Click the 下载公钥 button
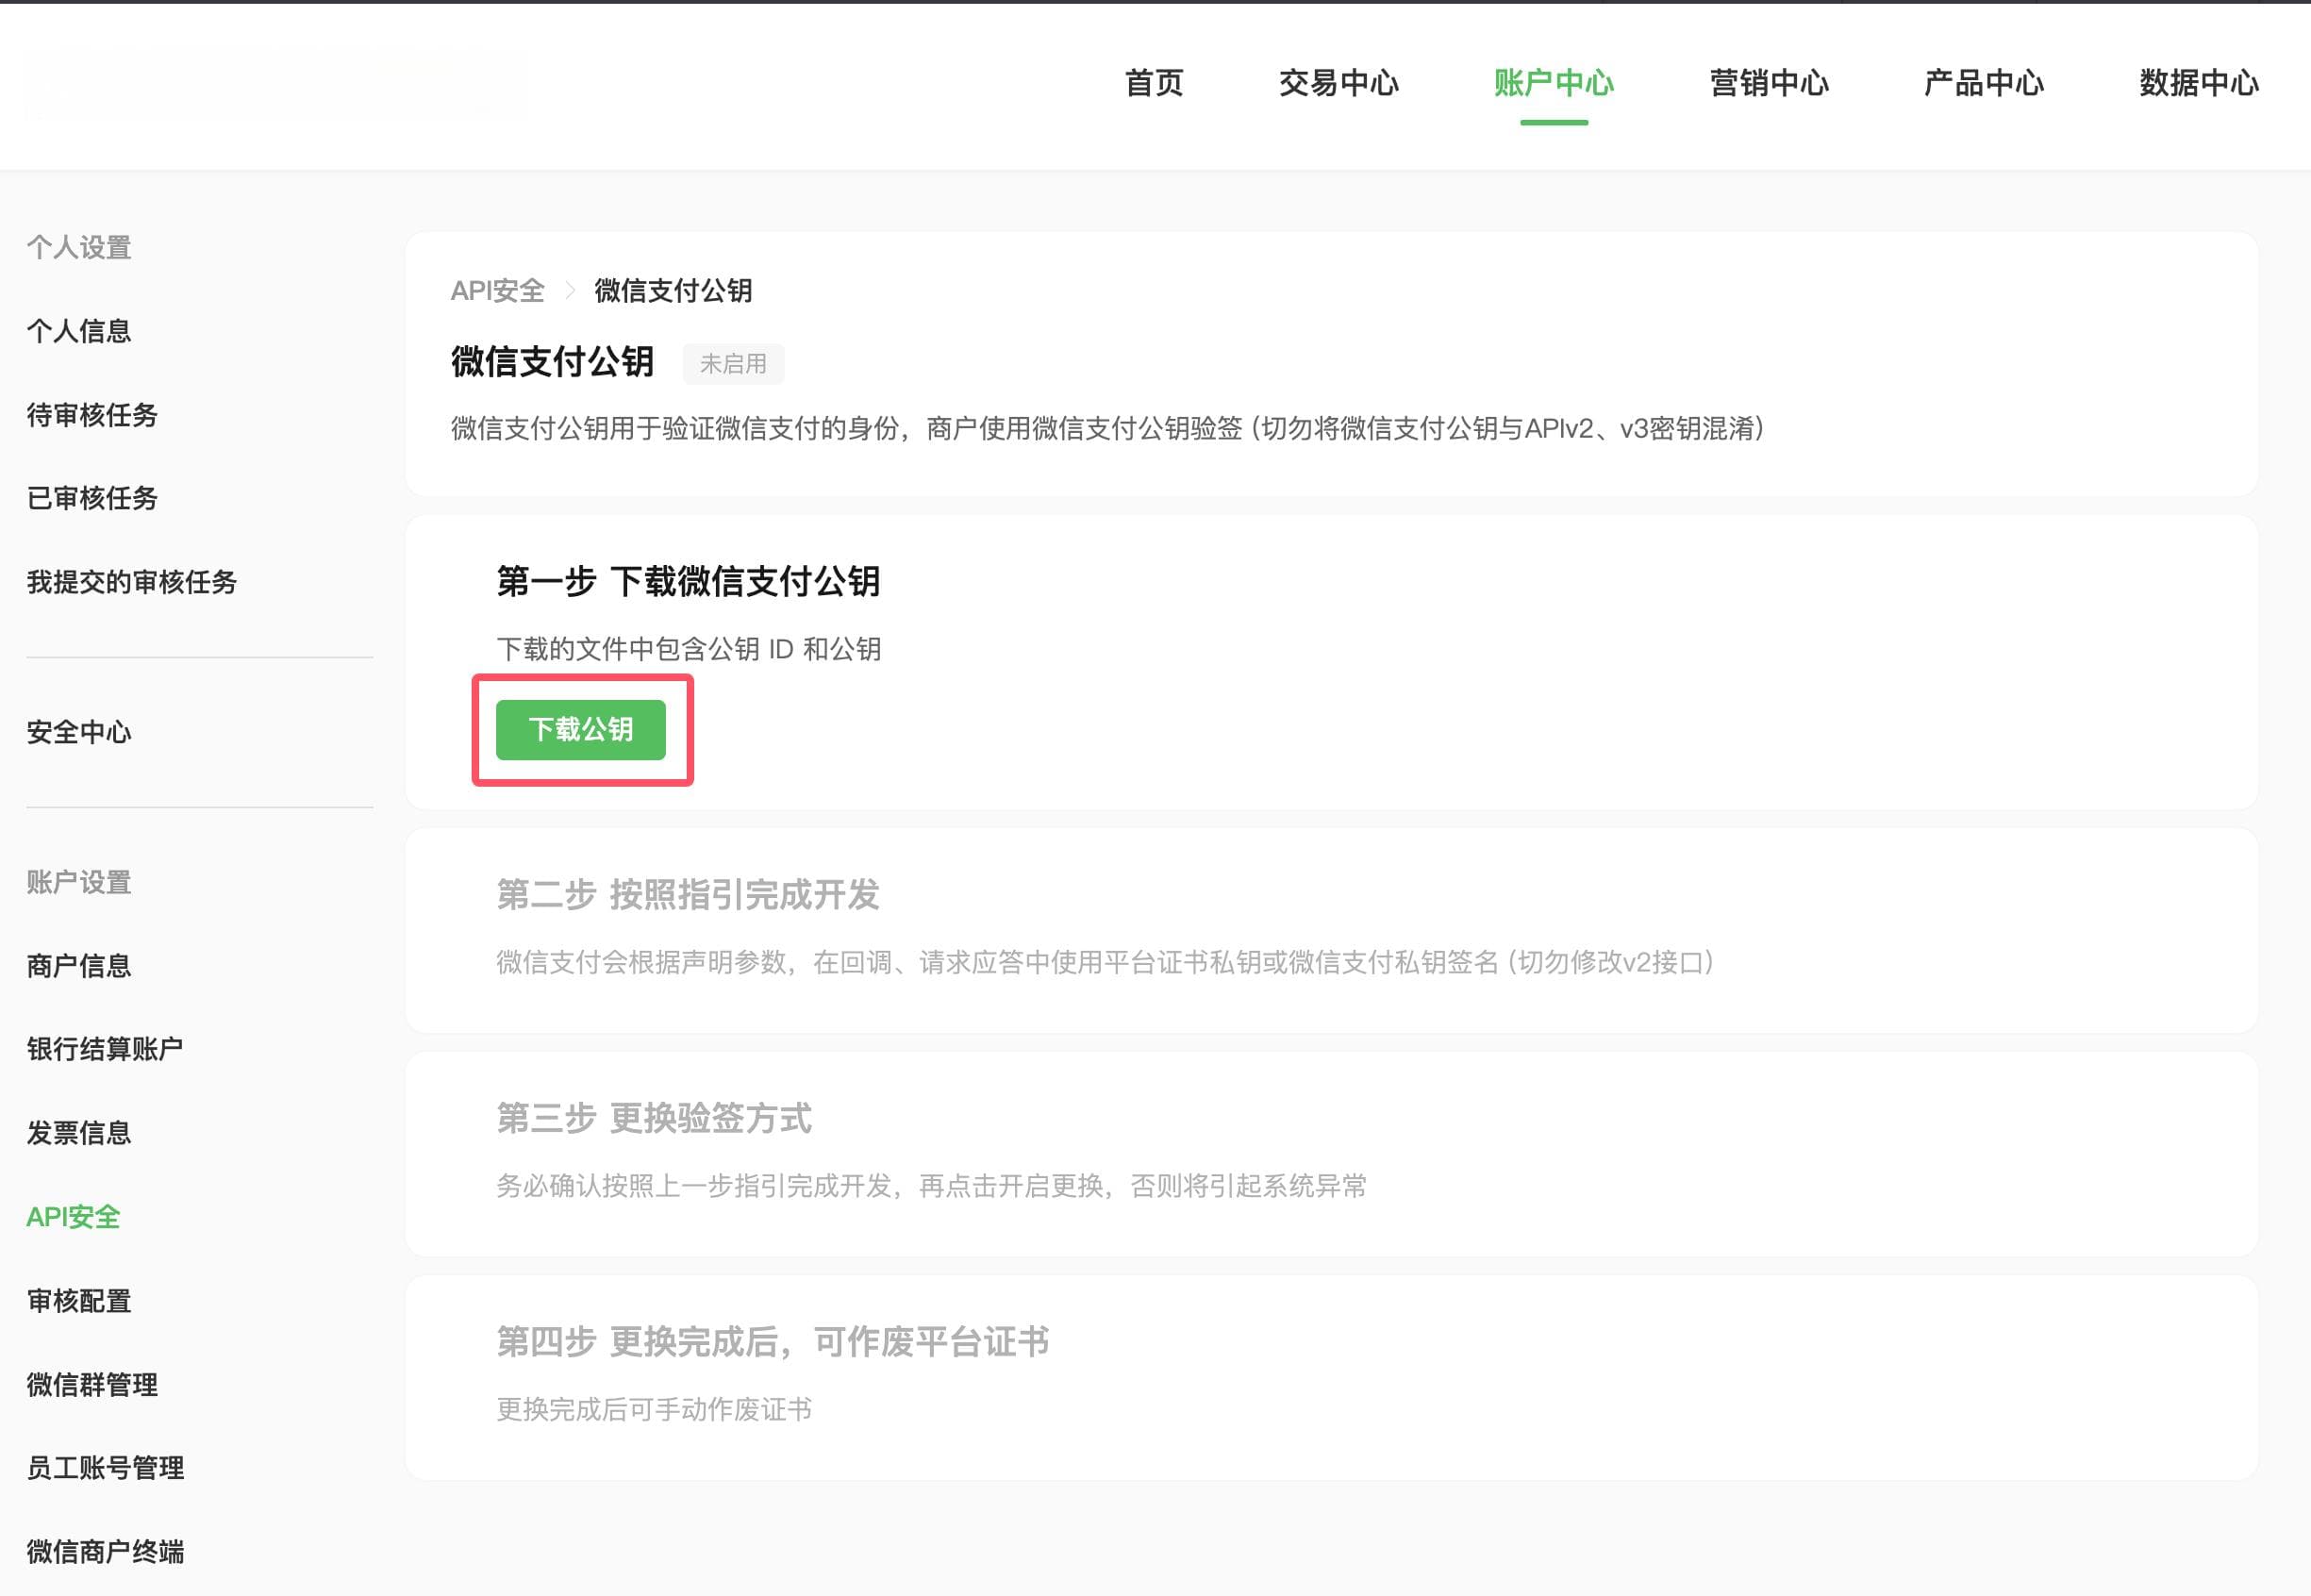Viewport: 2311px width, 1596px height. tap(581, 730)
